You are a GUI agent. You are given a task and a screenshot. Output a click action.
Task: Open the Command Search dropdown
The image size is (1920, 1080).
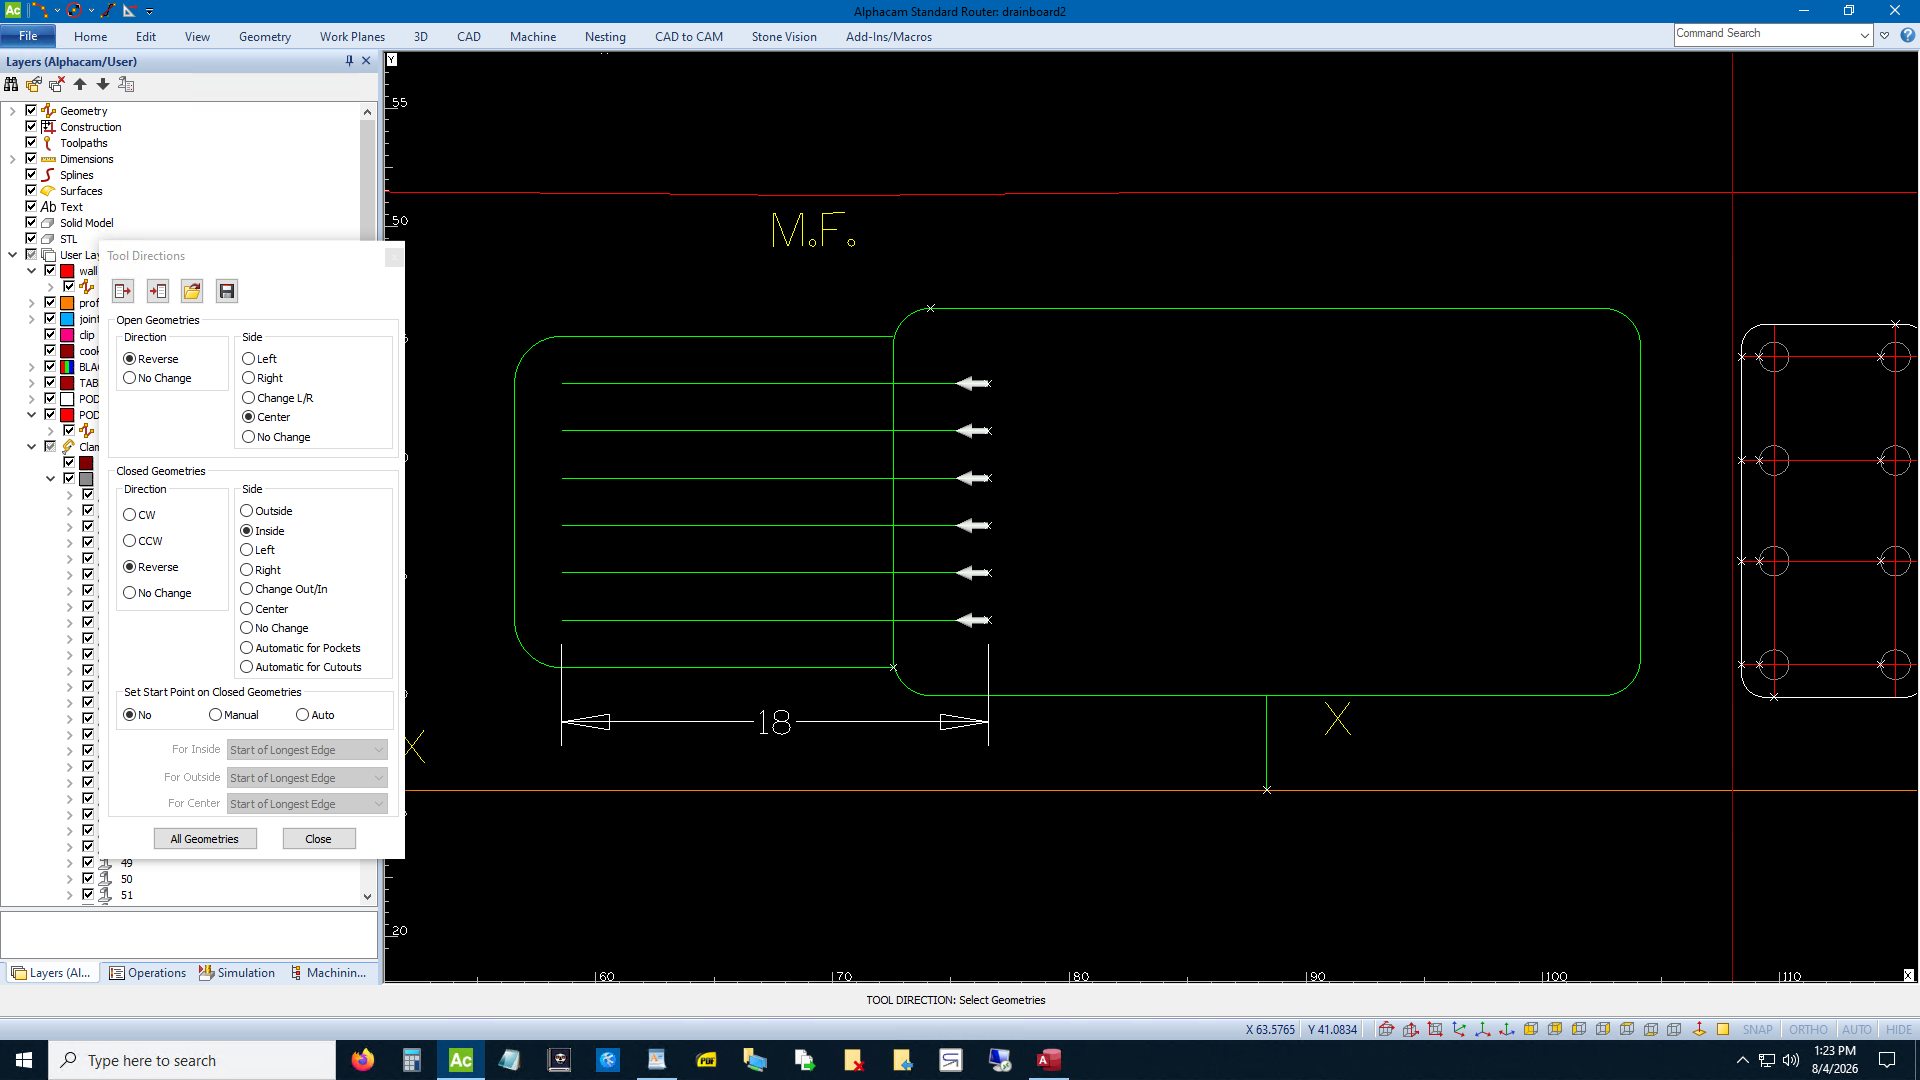point(1865,35)
